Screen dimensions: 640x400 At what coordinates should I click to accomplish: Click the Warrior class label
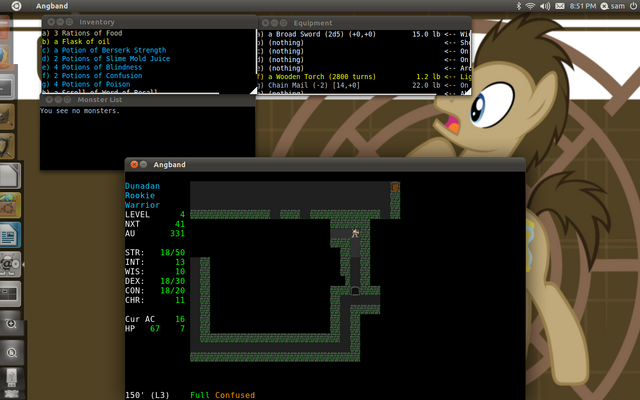pos(142,205)
